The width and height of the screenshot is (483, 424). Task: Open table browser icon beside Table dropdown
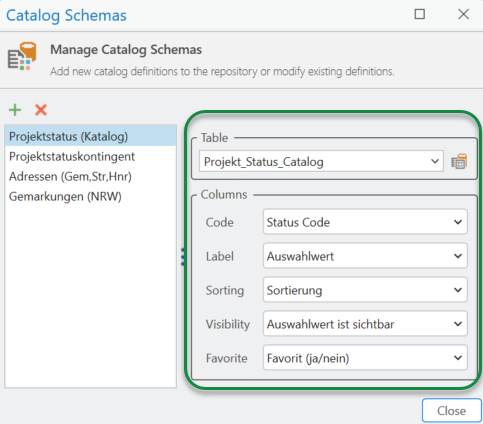pyautogui.click(x=459, y=161)
